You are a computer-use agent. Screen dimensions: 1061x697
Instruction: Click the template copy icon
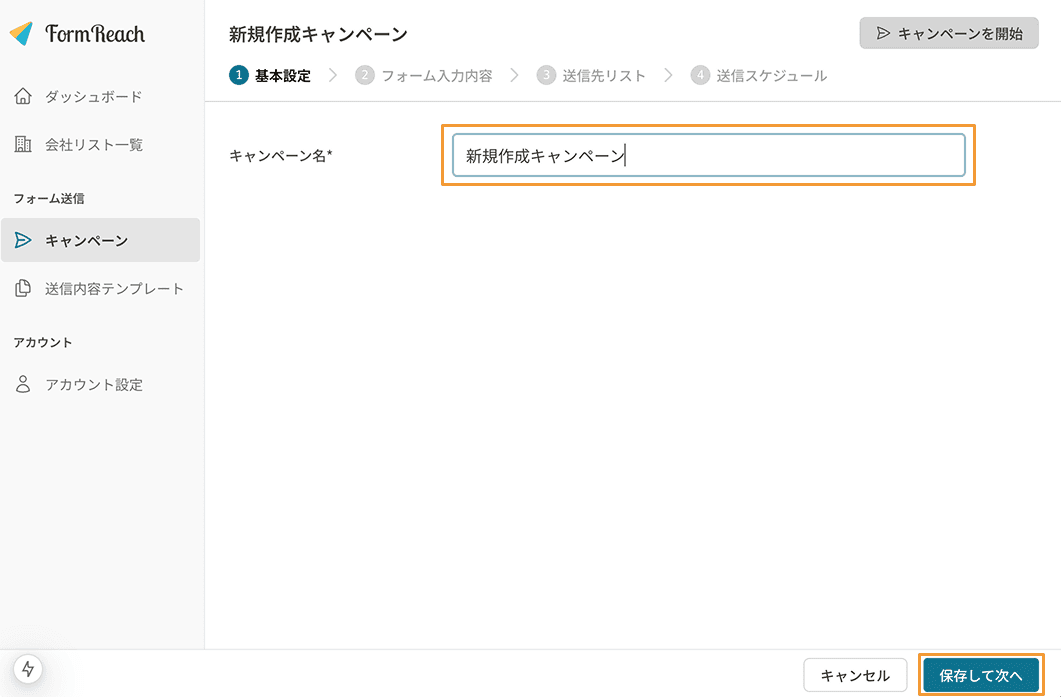(x=23, y=288)
